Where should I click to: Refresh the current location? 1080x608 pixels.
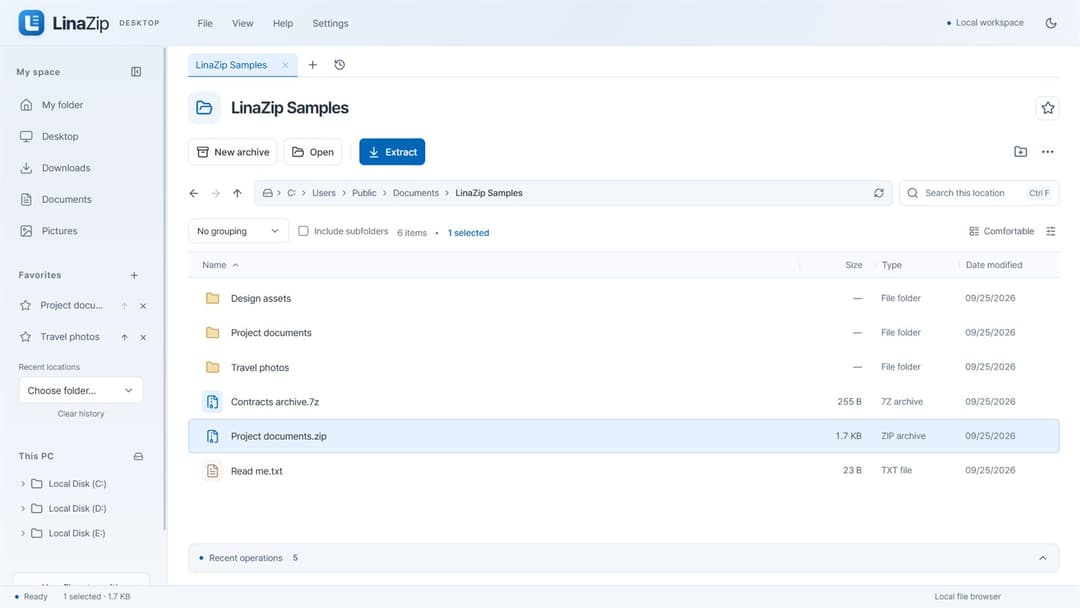tap(879, 193)
